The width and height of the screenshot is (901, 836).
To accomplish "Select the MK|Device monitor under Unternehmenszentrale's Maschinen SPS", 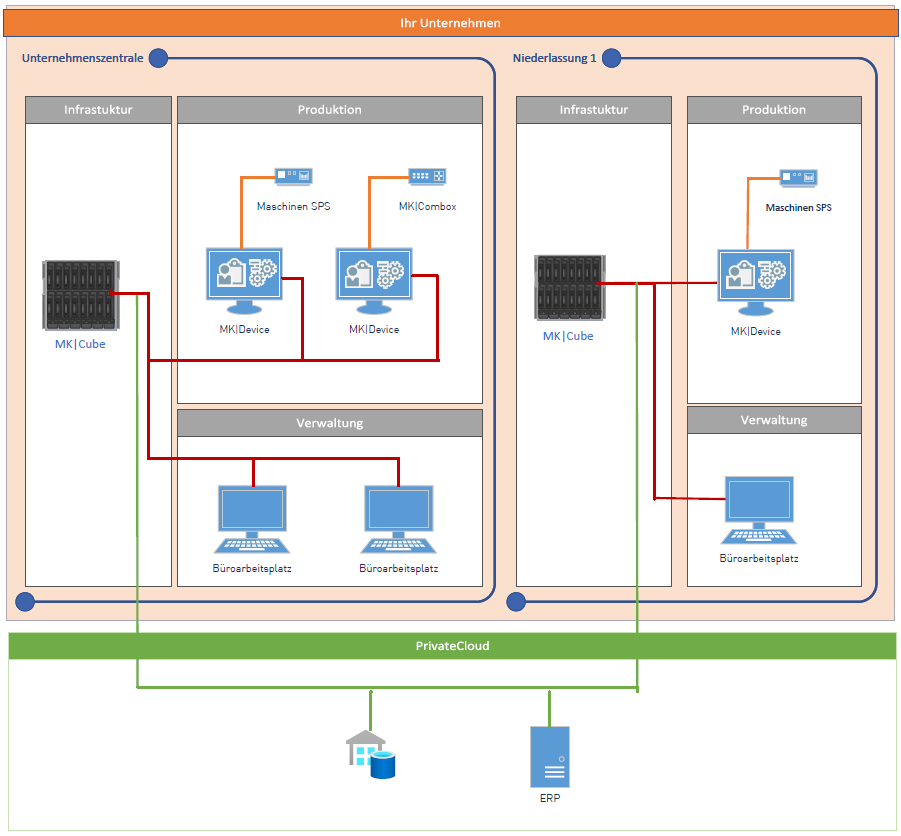I will click(244, 281).
